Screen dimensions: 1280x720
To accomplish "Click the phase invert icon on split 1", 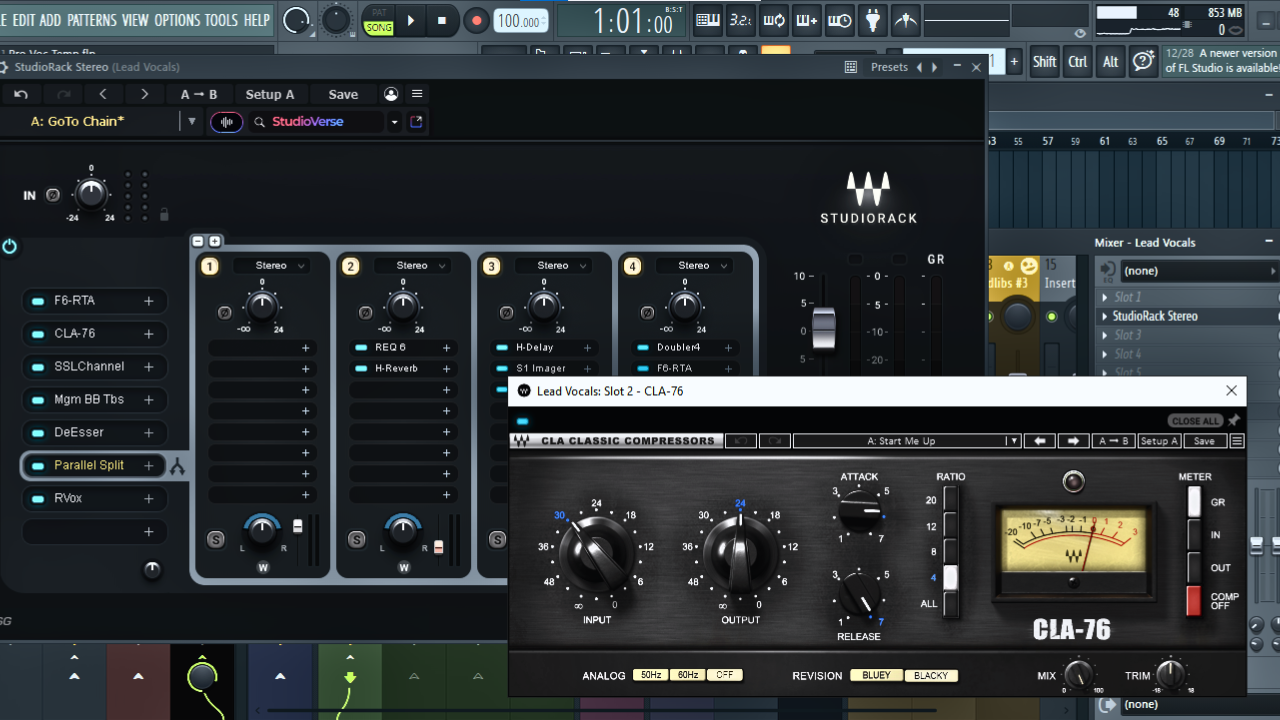I will tap(225, 313).
